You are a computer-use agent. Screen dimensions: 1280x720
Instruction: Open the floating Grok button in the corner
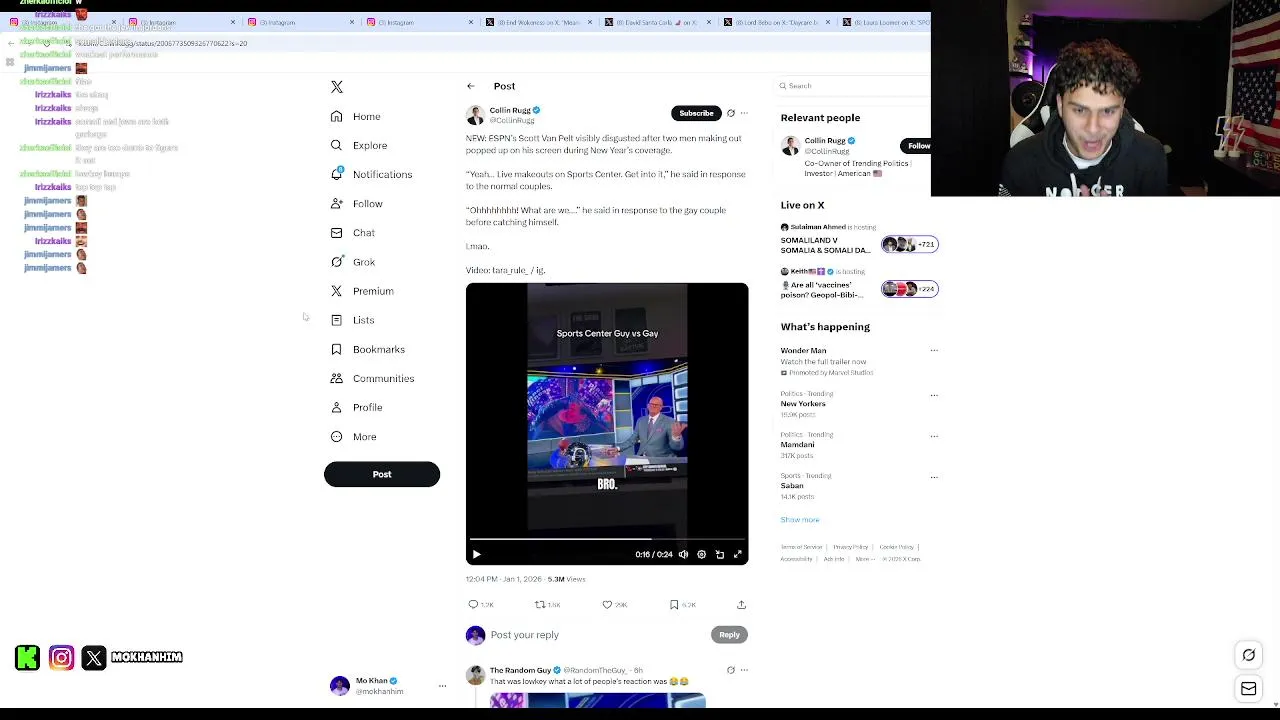(1248, 655)
